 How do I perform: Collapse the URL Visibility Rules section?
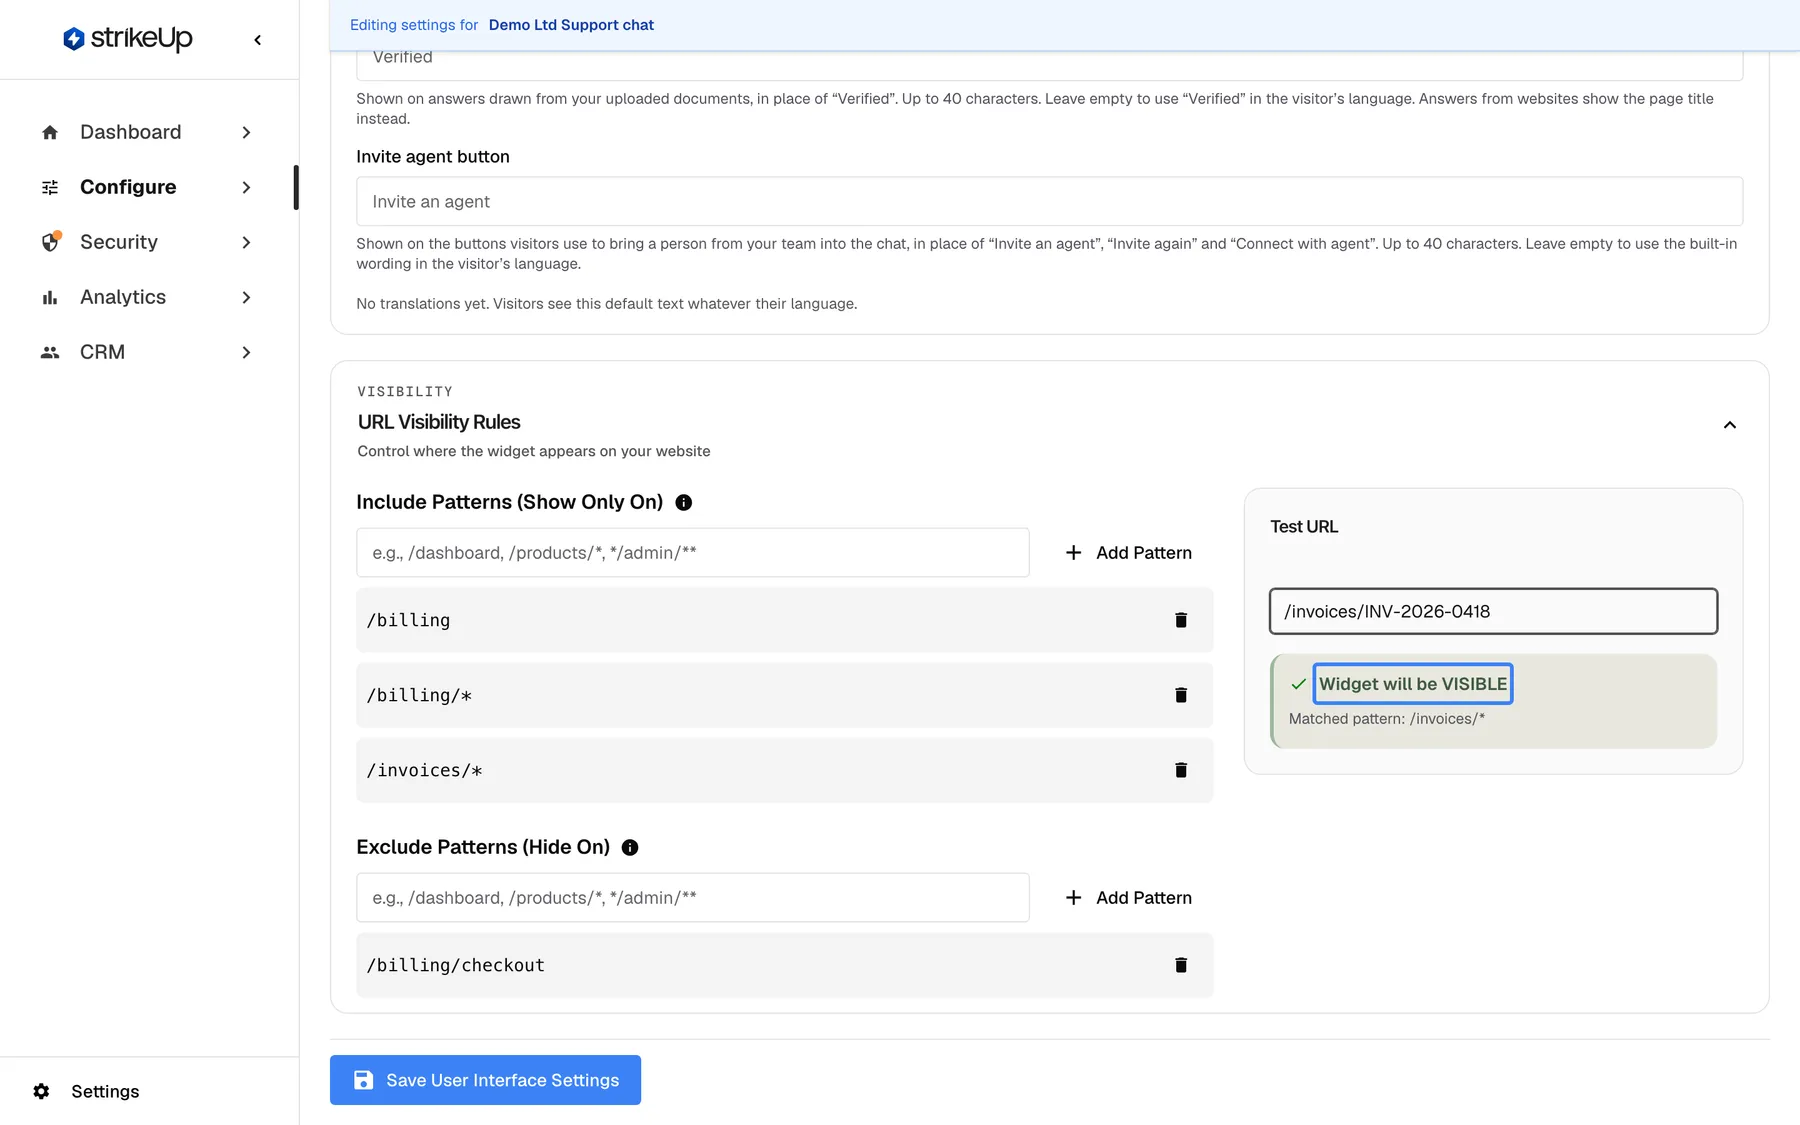pyautogui.click(x=1730, y=425)
